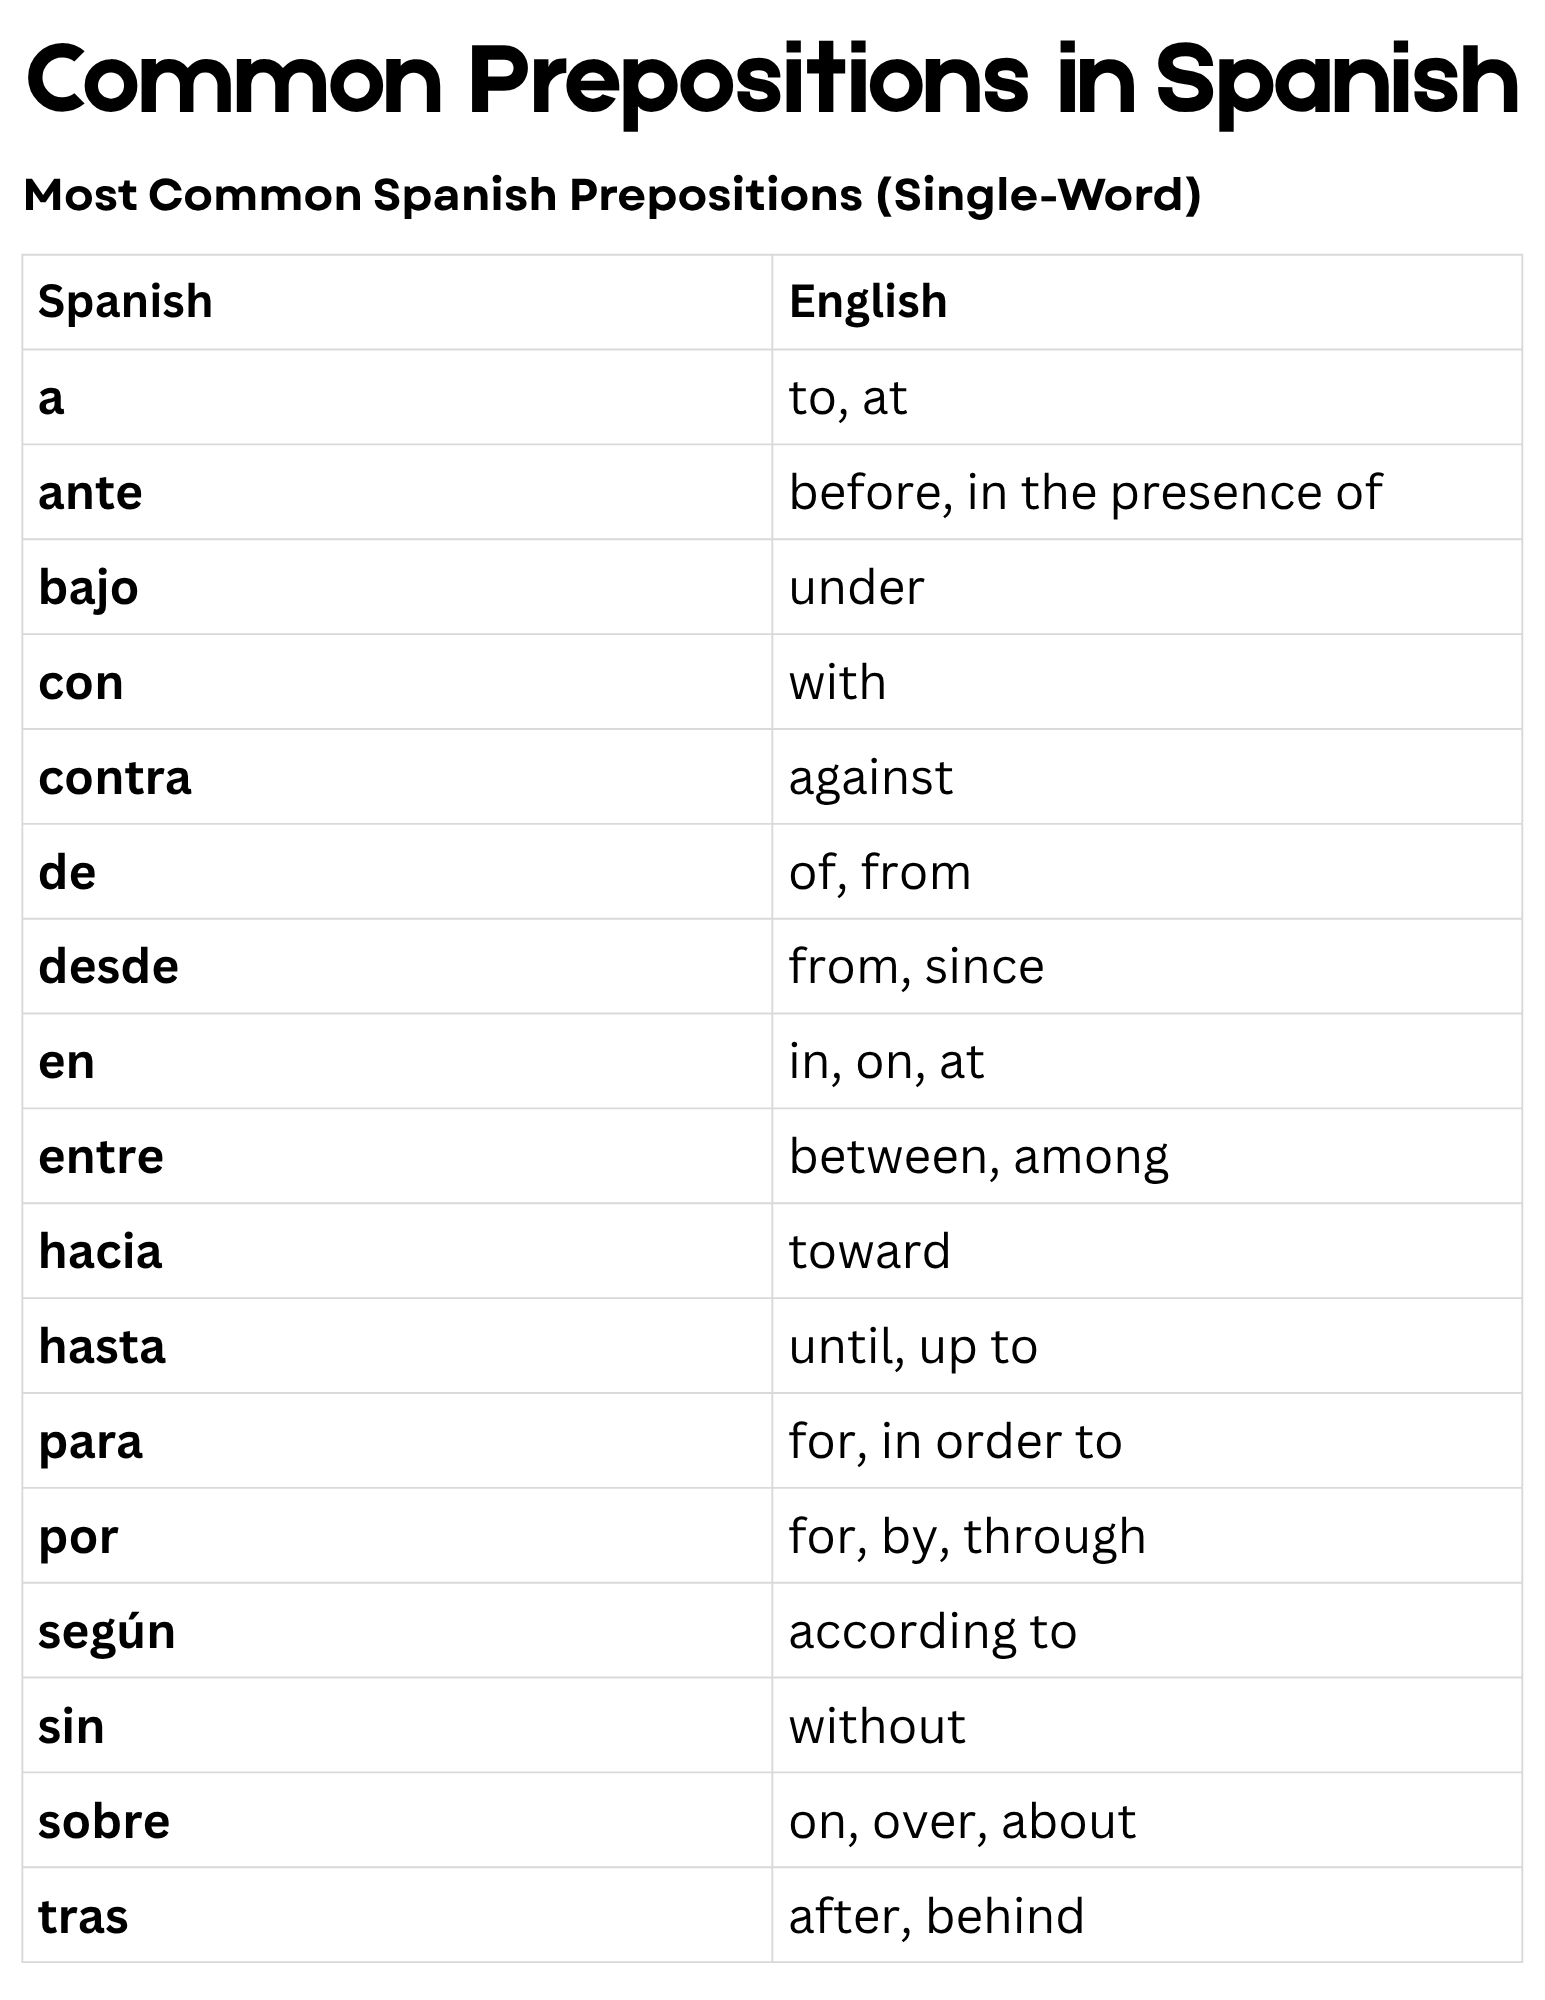Select the 'contra' table cell

[397, 777]
